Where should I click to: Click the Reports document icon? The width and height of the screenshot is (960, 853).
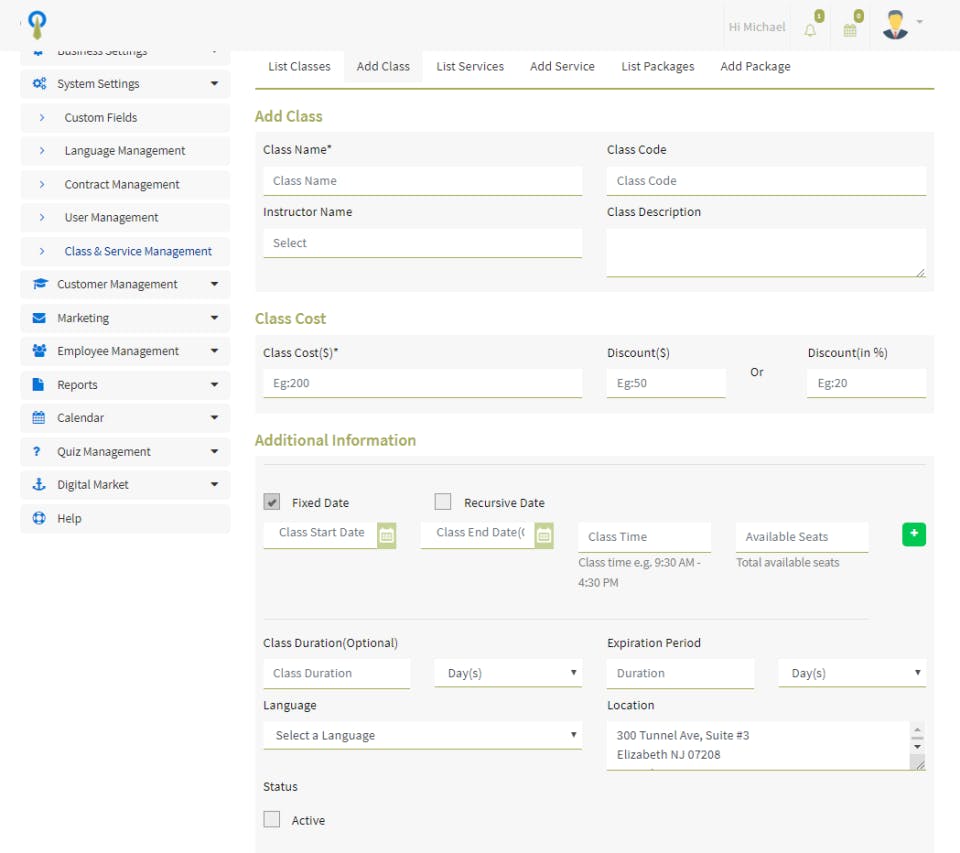tap(39, 384)
